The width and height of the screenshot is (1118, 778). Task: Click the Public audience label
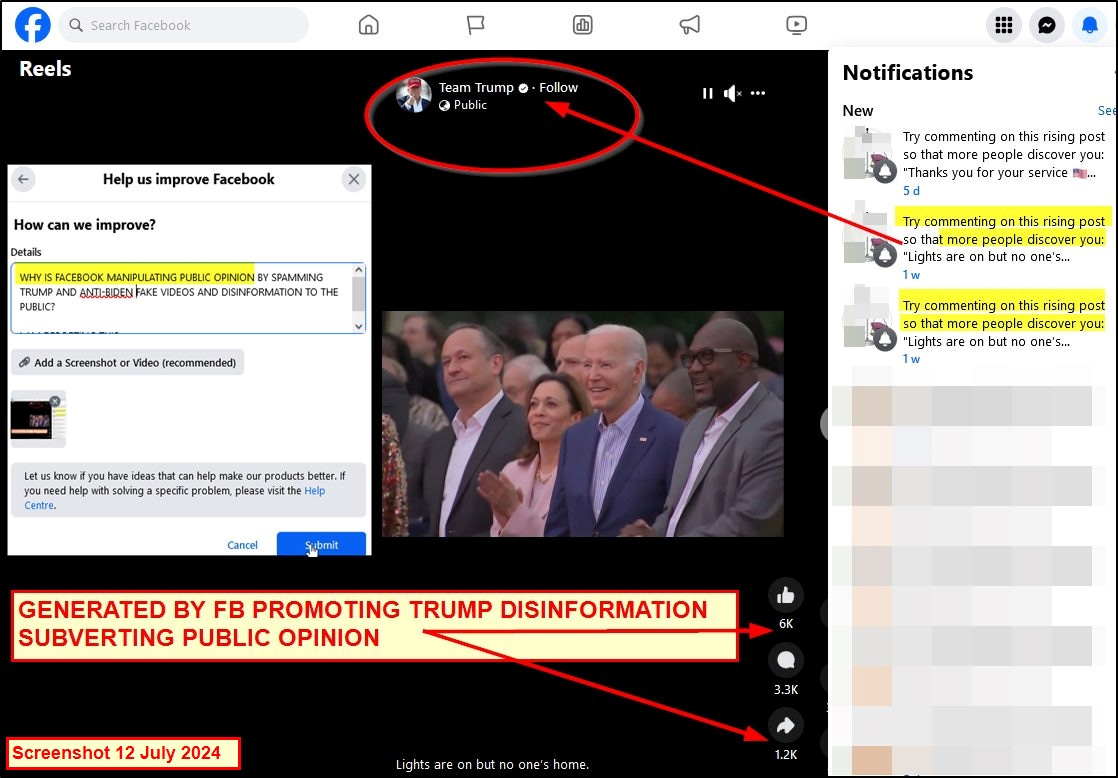tap(470, 105)
